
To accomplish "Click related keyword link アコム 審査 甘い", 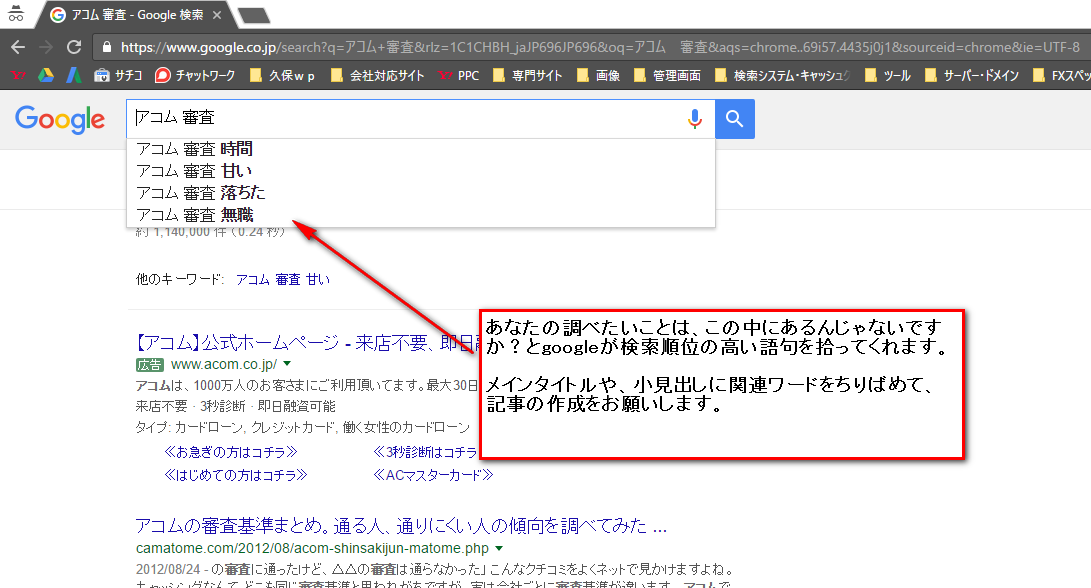I will pyautogui.click(x=282, y=280).
